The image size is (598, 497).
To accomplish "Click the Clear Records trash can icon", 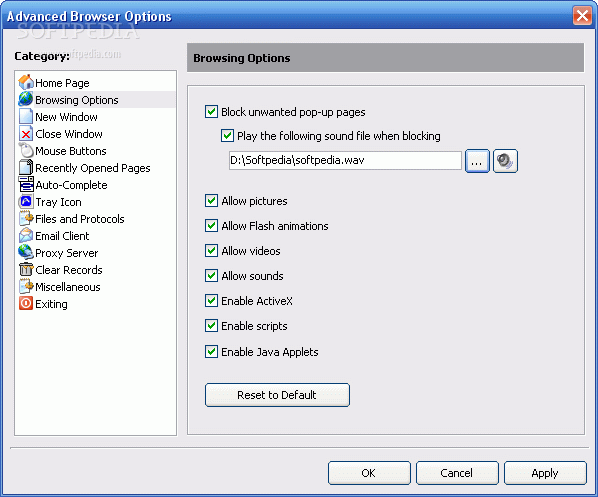I will pos(26,269).
